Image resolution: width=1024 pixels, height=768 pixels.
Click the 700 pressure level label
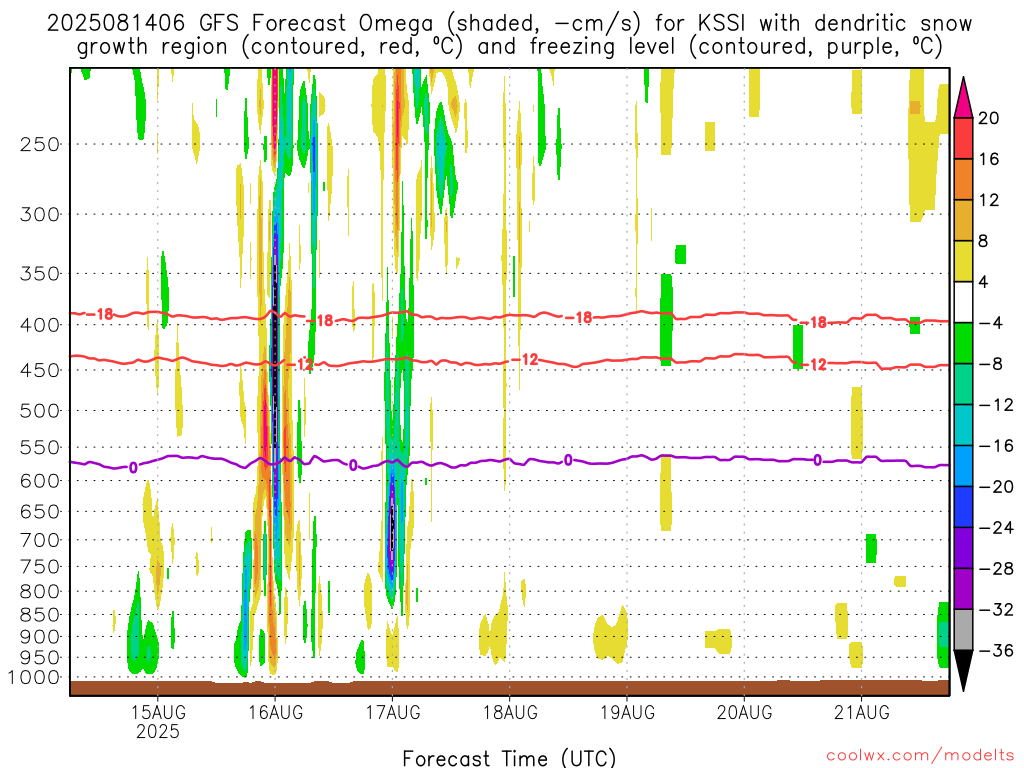[x=40, y=540]
